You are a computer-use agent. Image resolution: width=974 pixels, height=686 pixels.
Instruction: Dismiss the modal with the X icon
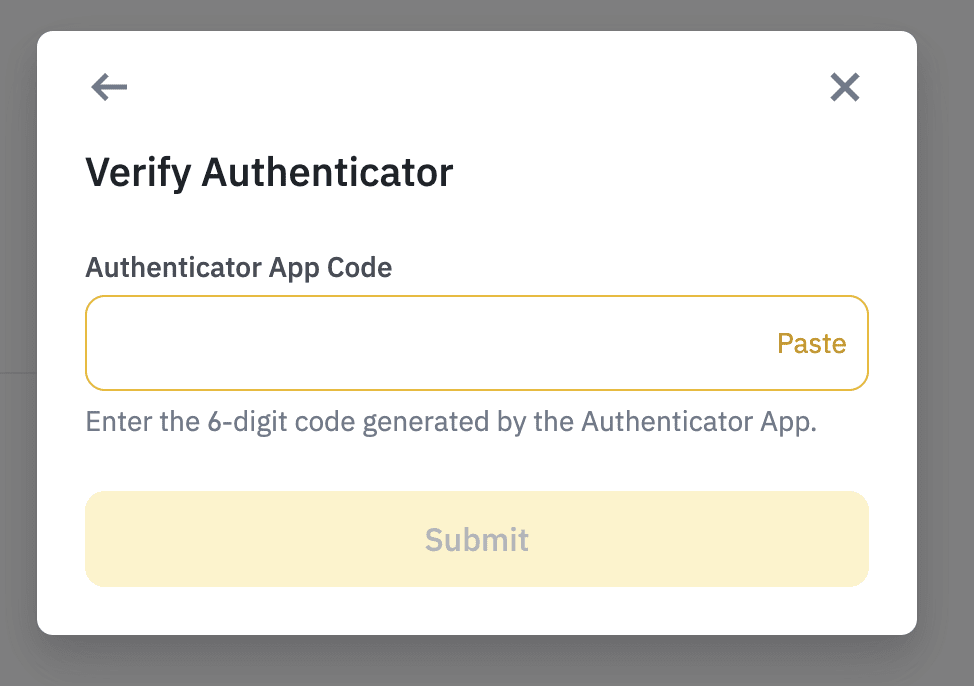[x=845, y=88]
